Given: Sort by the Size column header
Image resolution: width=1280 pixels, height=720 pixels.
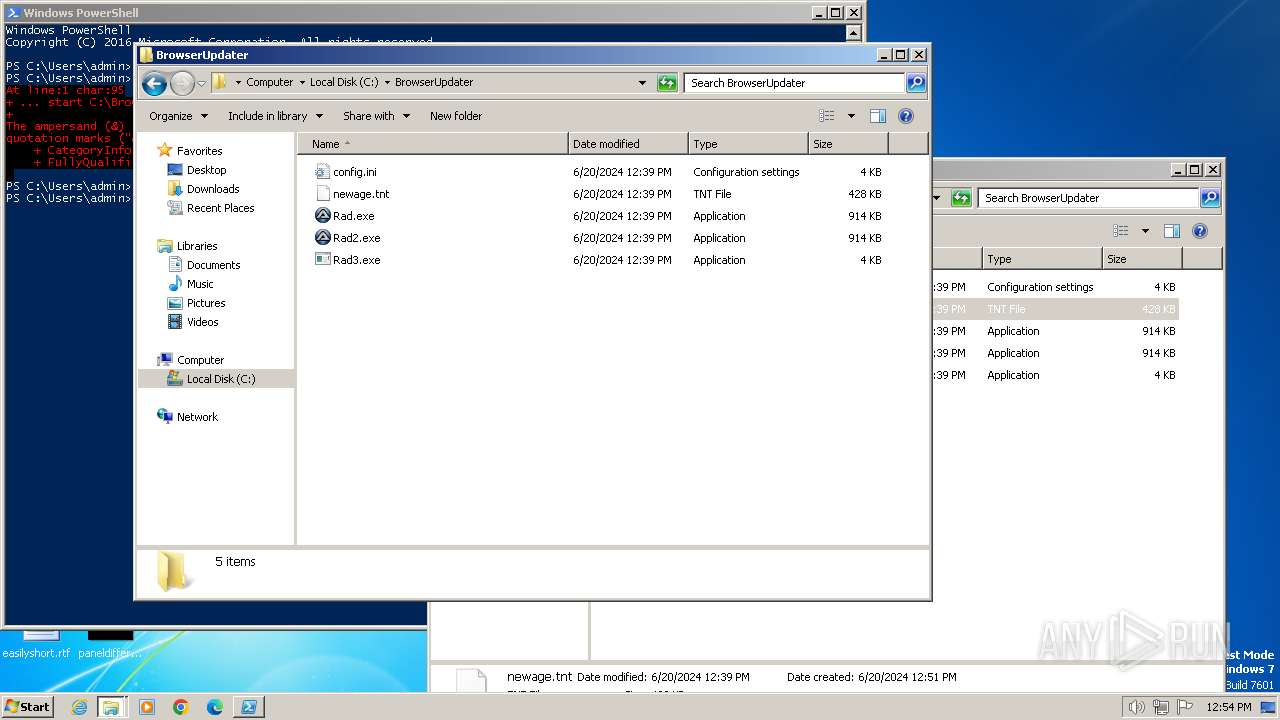Looking at the screenshot, I should [848, 144].
